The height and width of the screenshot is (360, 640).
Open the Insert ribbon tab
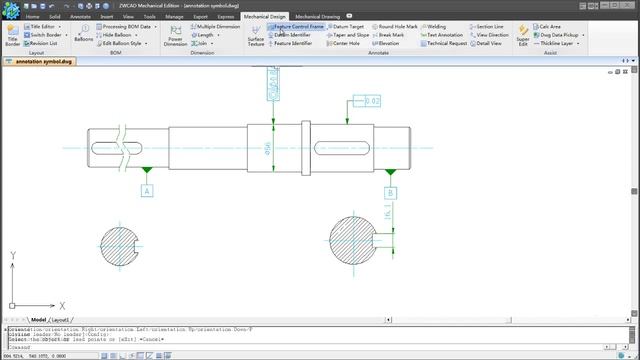point(107,17)
